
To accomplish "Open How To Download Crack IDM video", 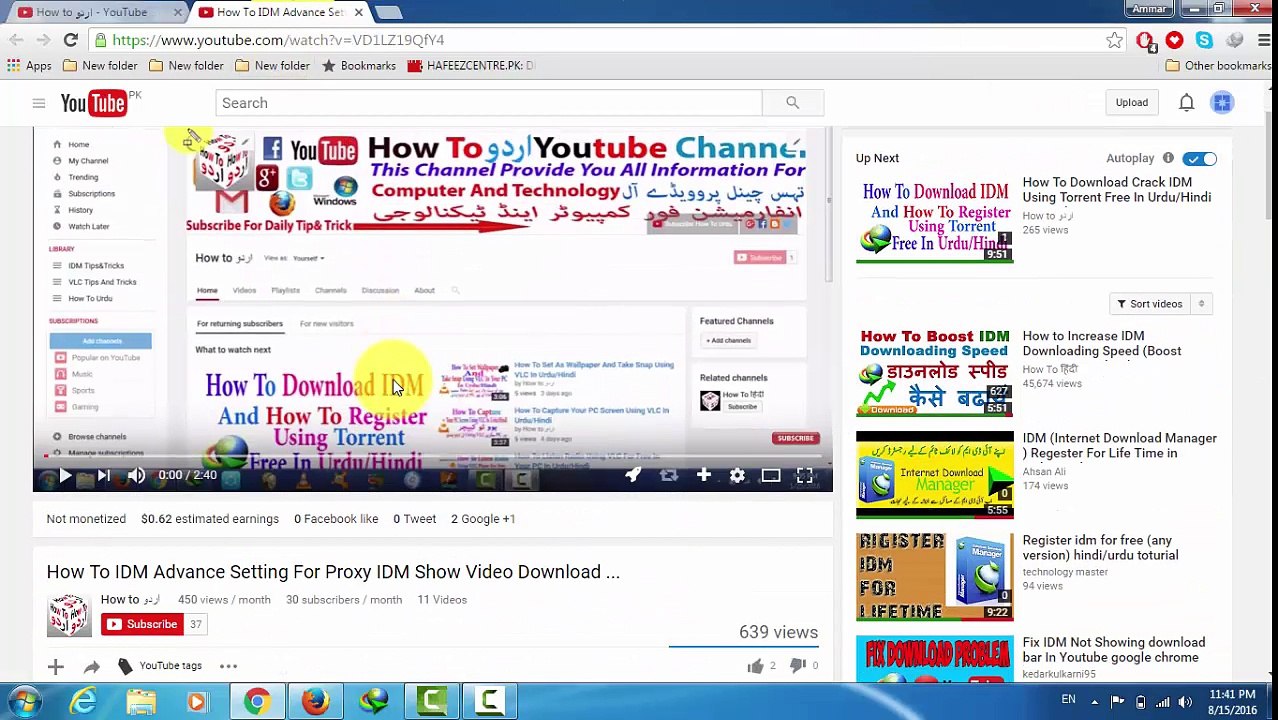I will 1116,190.
